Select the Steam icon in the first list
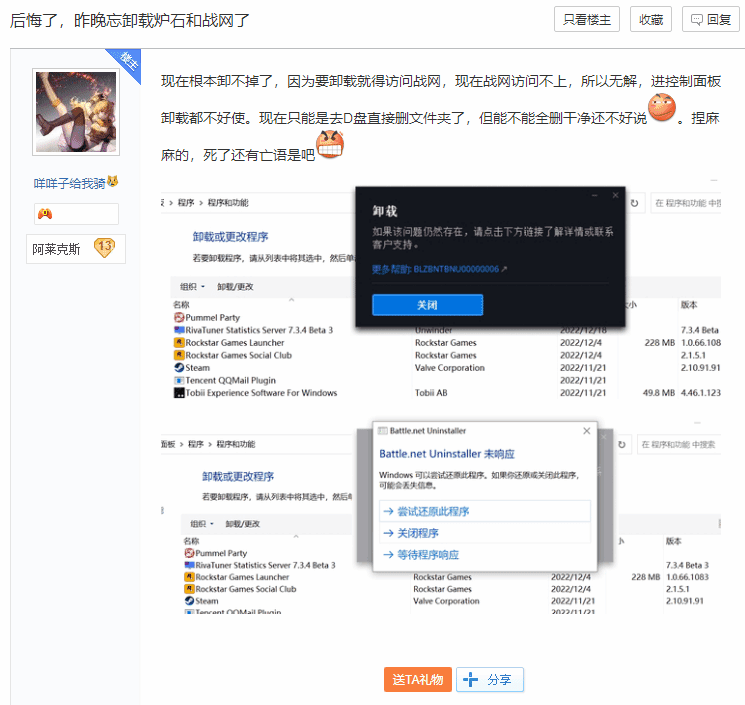This screenshot has width=745, height=705. coord(179,368)
